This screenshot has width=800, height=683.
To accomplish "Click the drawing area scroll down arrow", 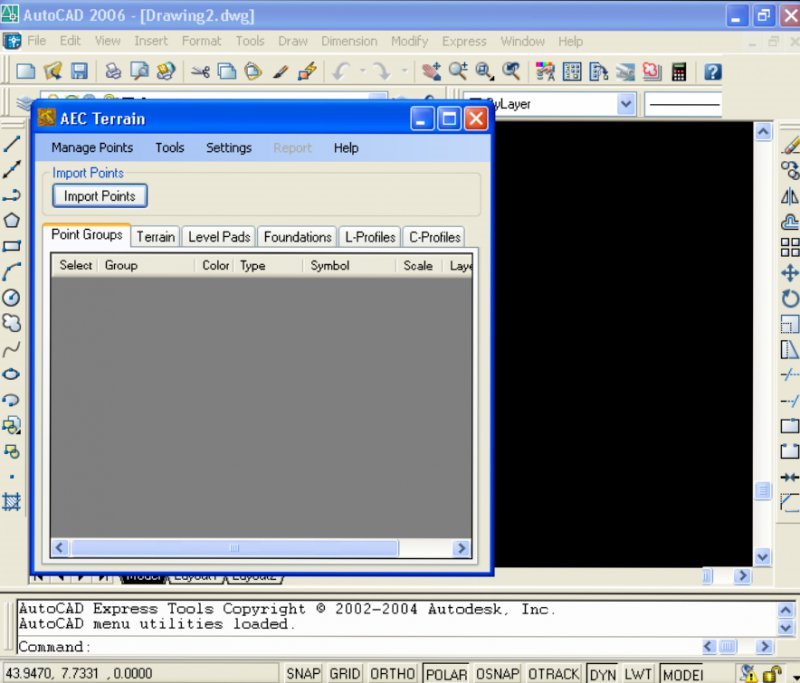I will pos(762,556).
